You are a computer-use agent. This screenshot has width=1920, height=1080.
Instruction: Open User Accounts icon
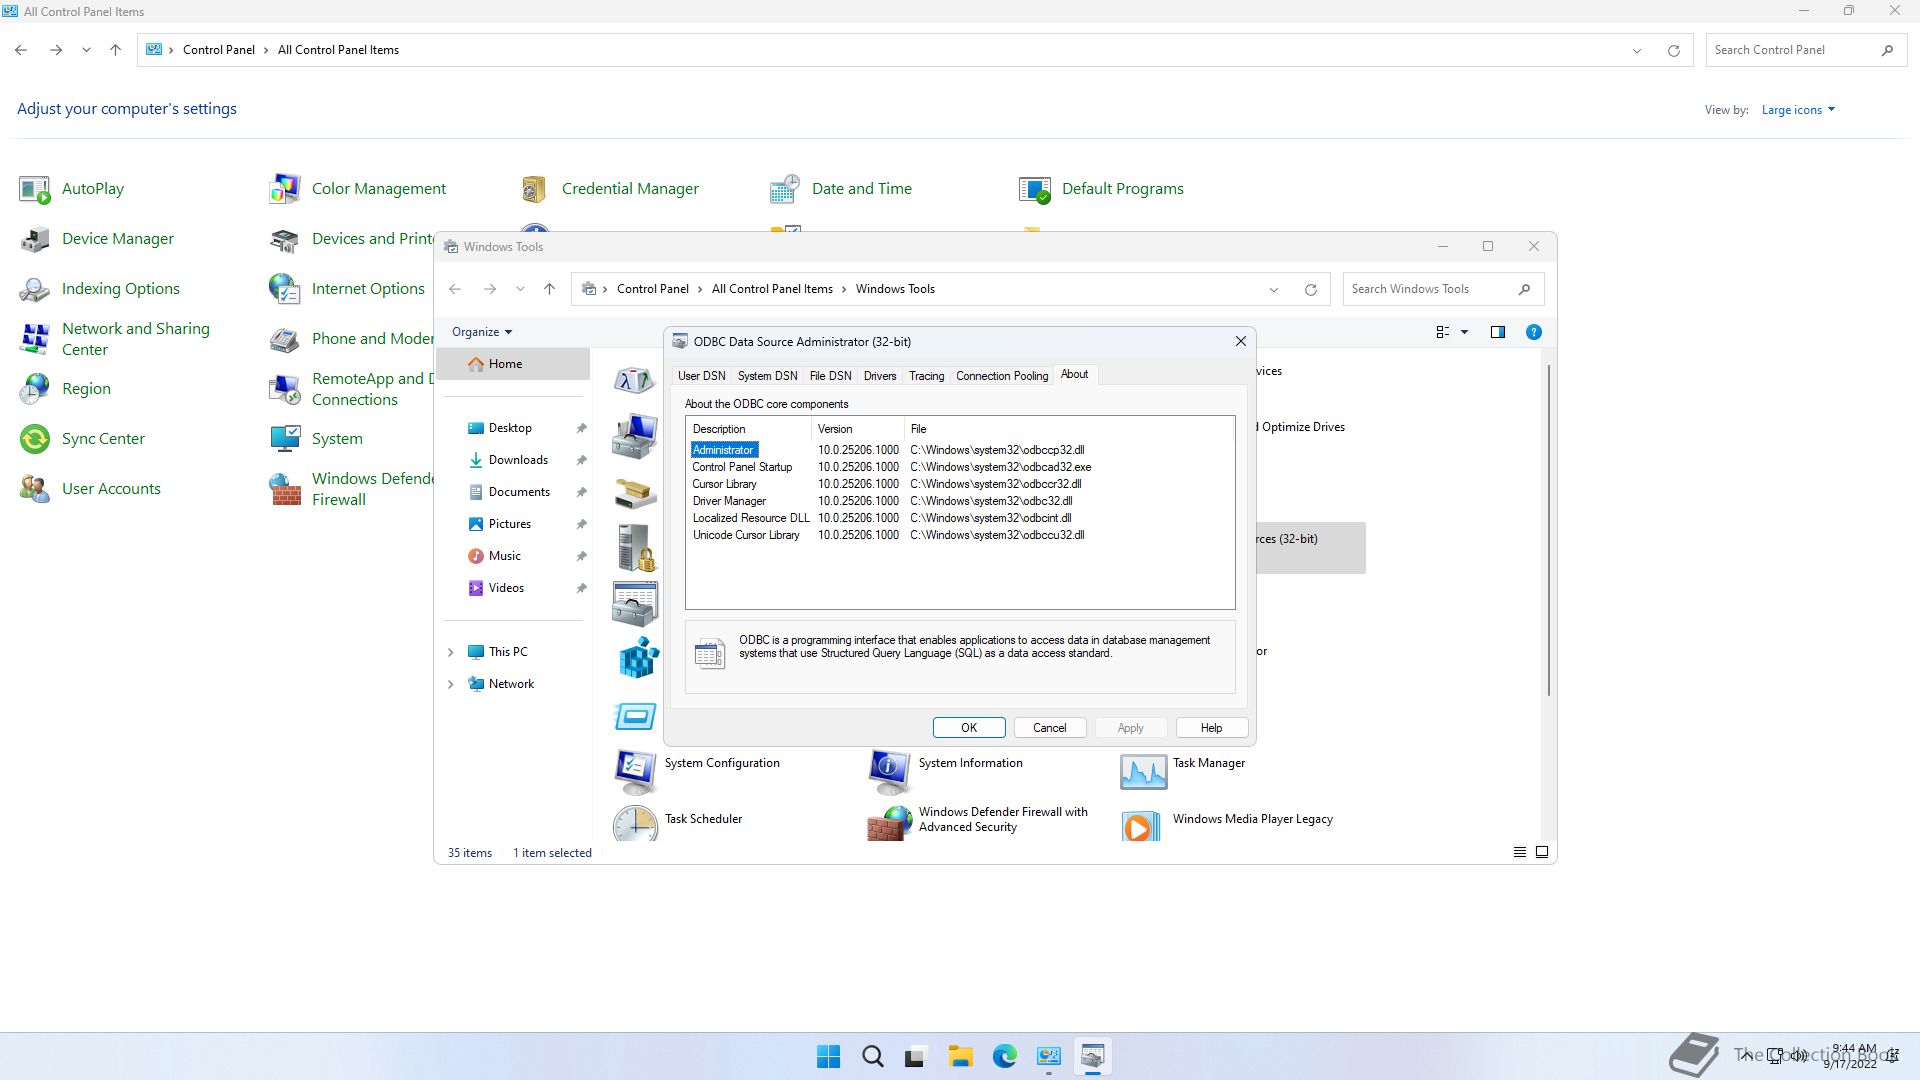(35, 489)
